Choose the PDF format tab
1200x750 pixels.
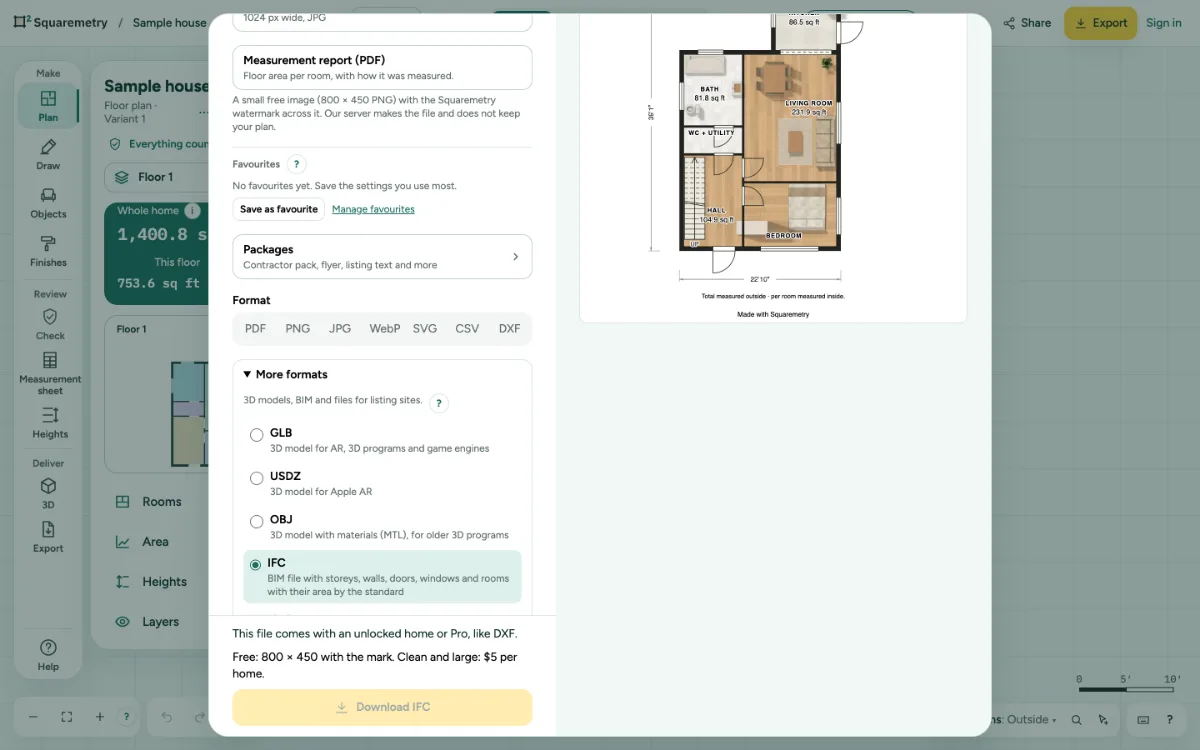(255, 329)
